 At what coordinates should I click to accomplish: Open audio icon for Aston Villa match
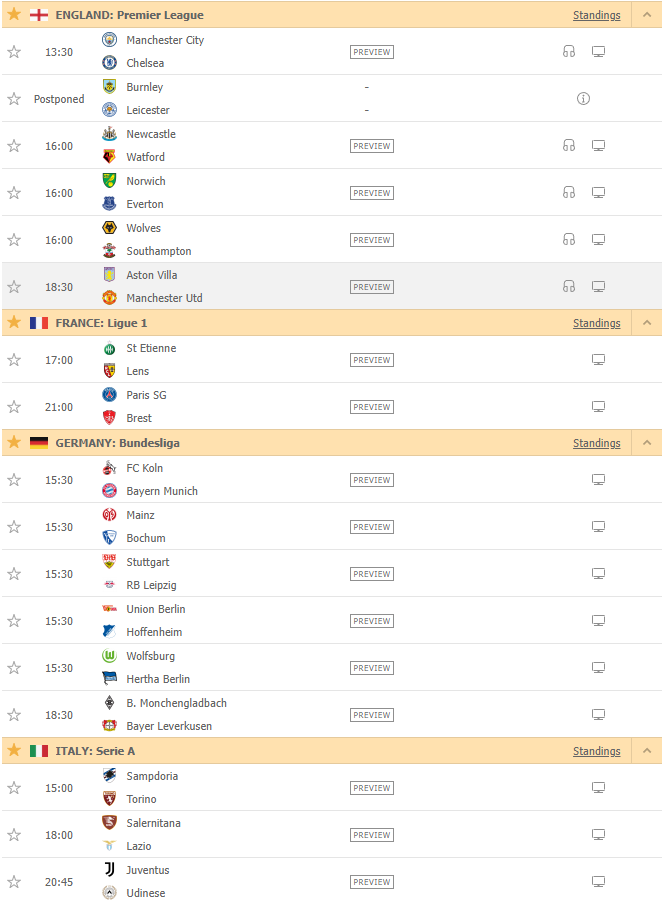[568, 286]
